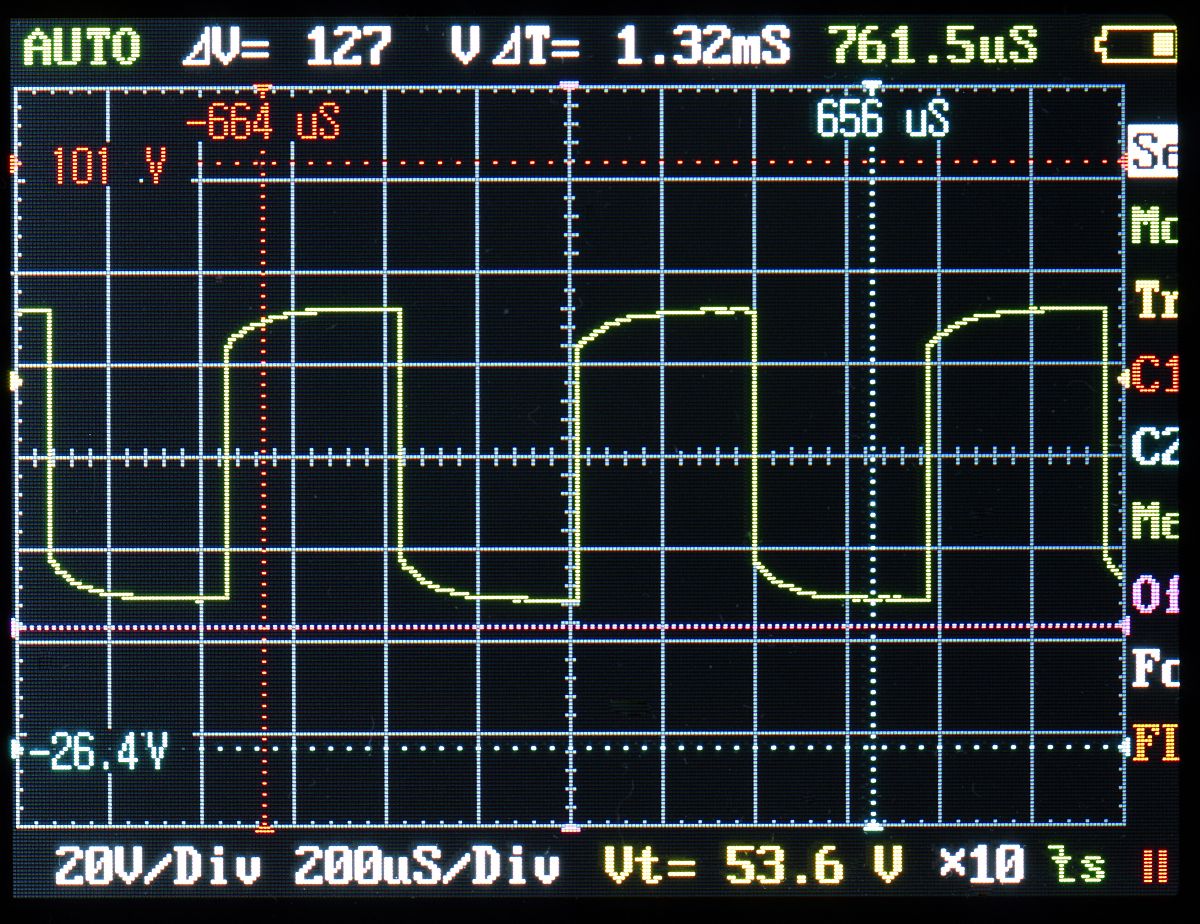The width and height of the screenshot is (1200, 924).
Task: Select the ΔT= 1.32mS readout
Action: pos(643,47)
